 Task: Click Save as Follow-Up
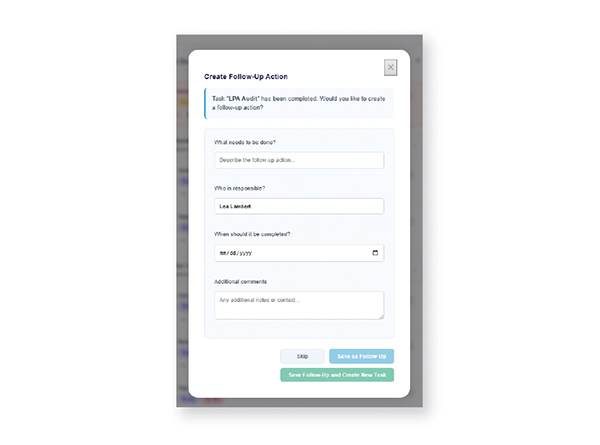point(361,356)
